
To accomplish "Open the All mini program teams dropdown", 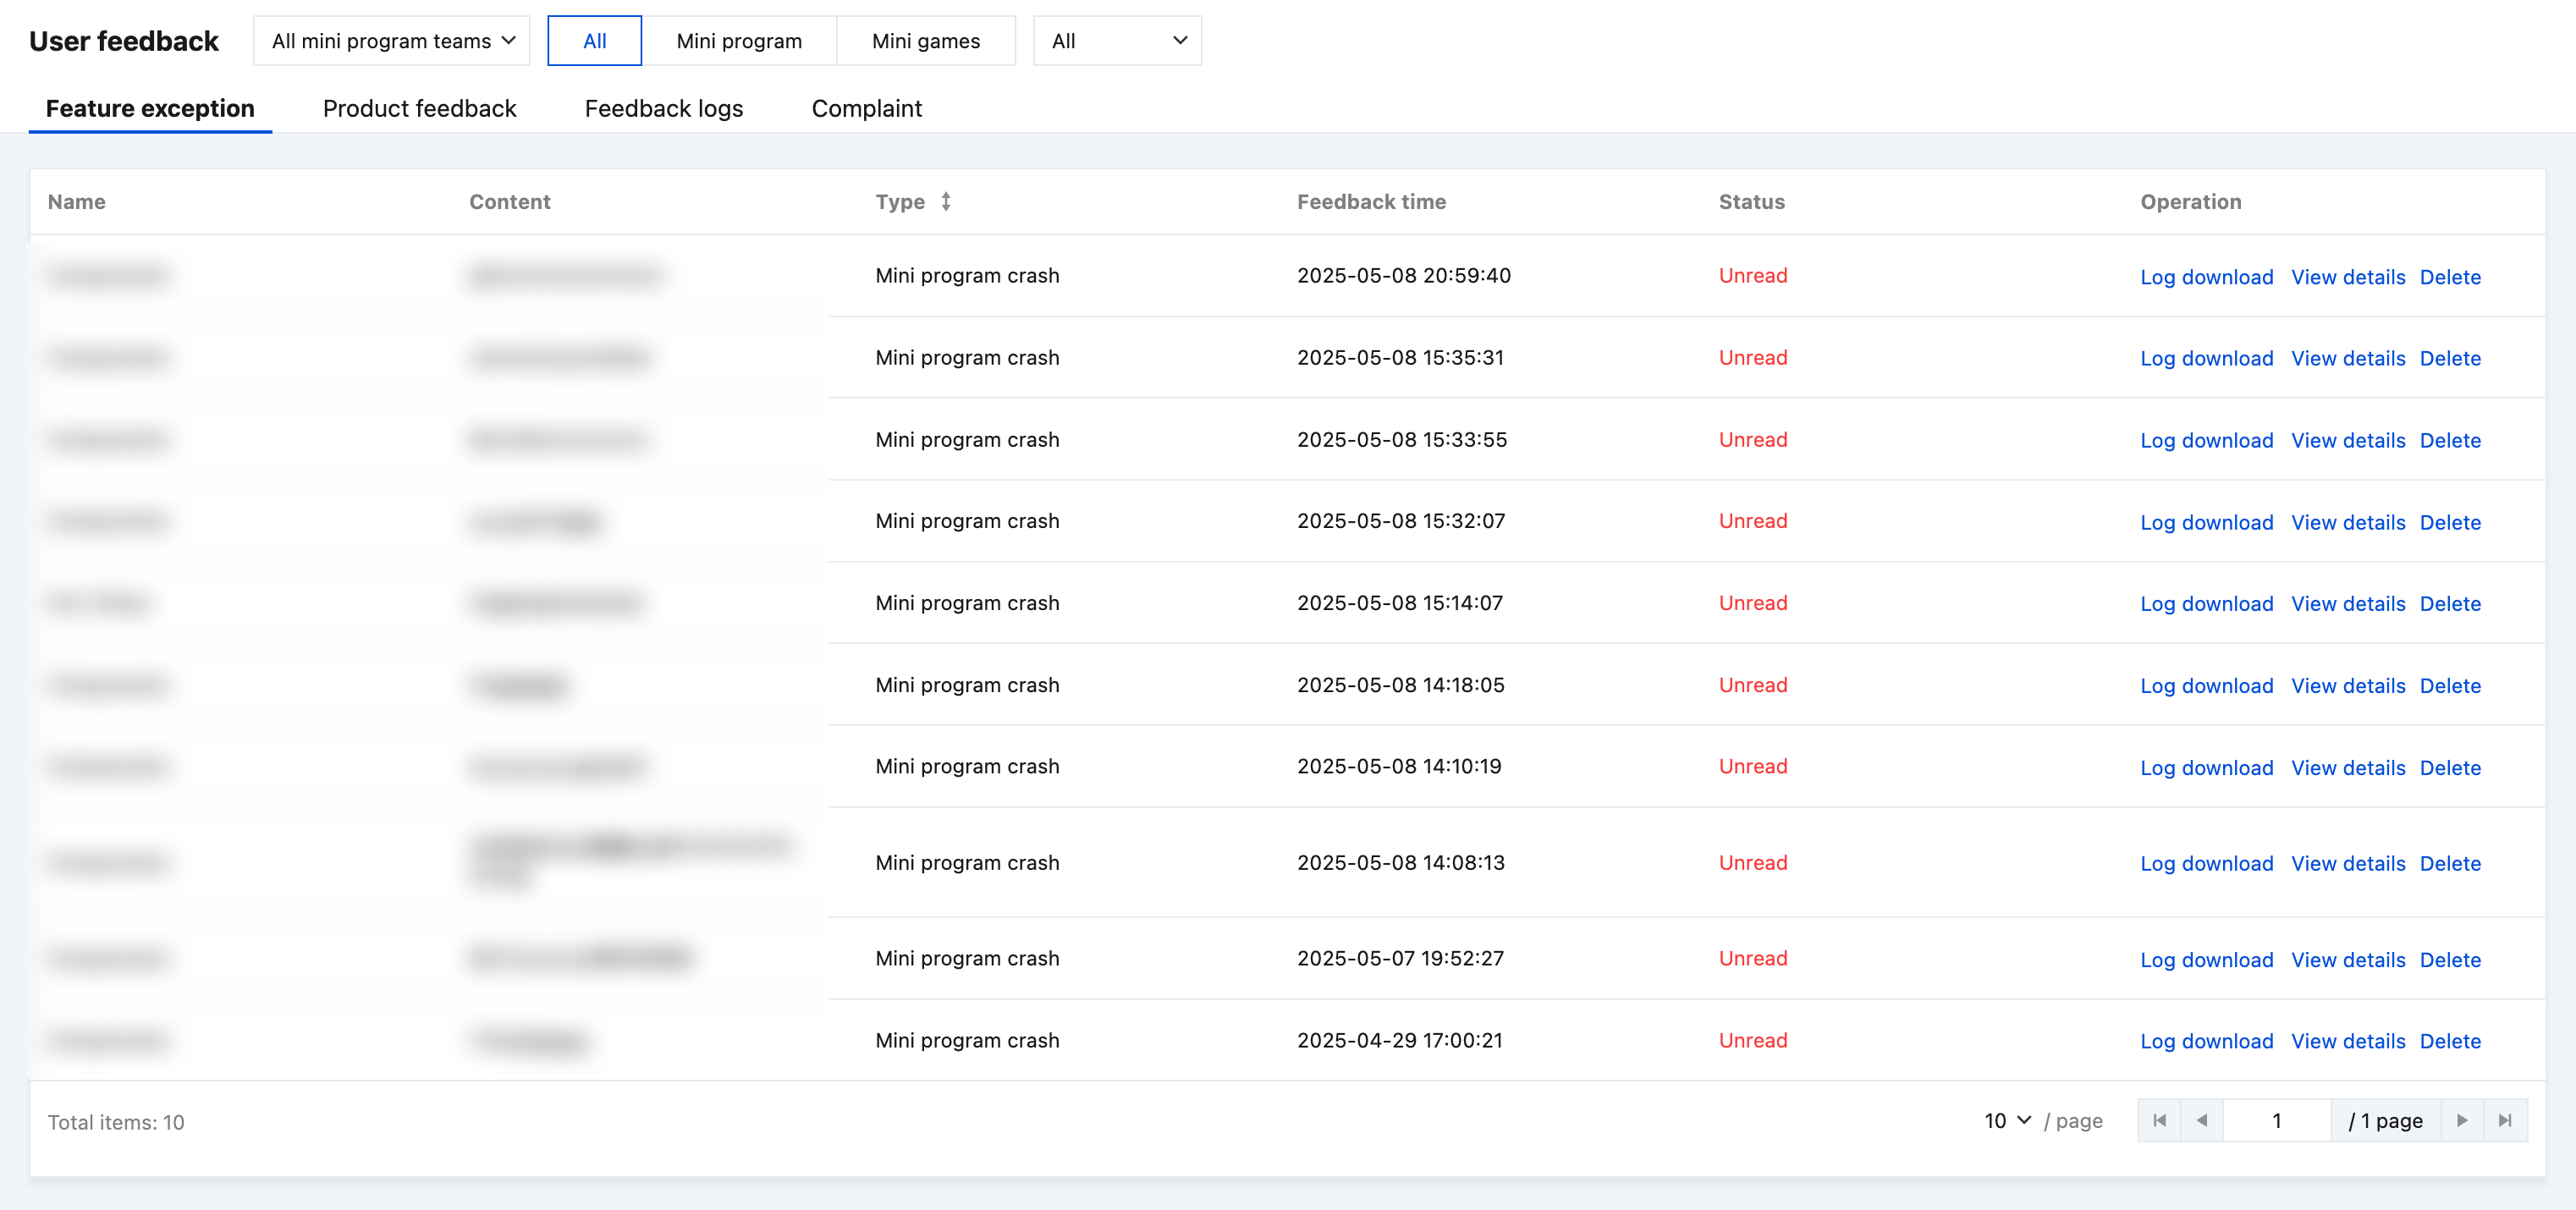I will (392, 41).
